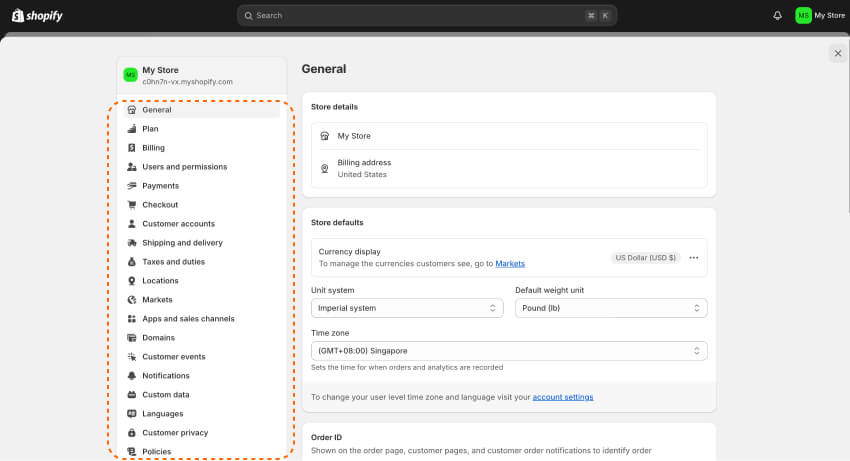Viewport: 850px width, 461px height.
Task: Click the store icon beside My Store details
Action: (x=325, y=136)
